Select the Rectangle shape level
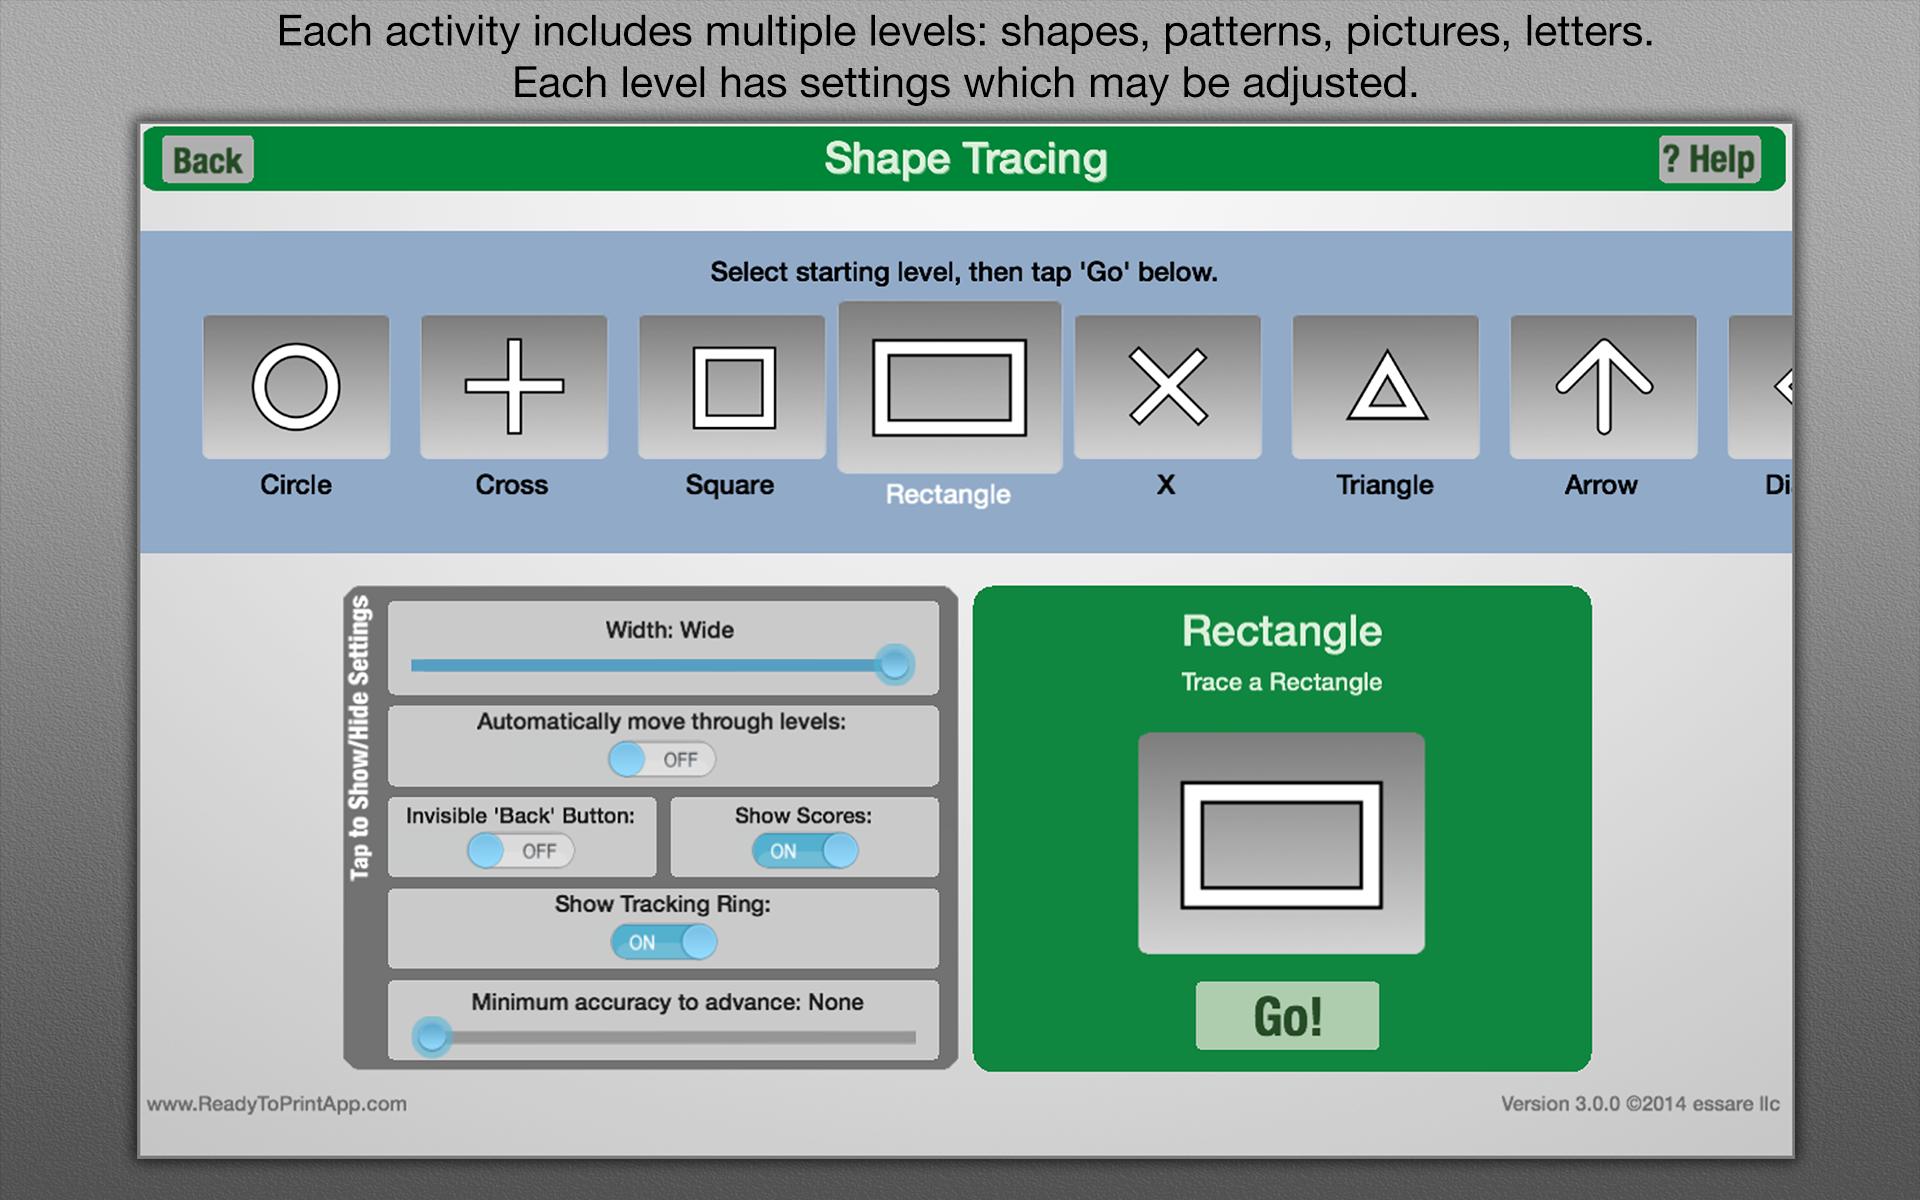Screen dimensions: 1920x1200 [949, 387]
